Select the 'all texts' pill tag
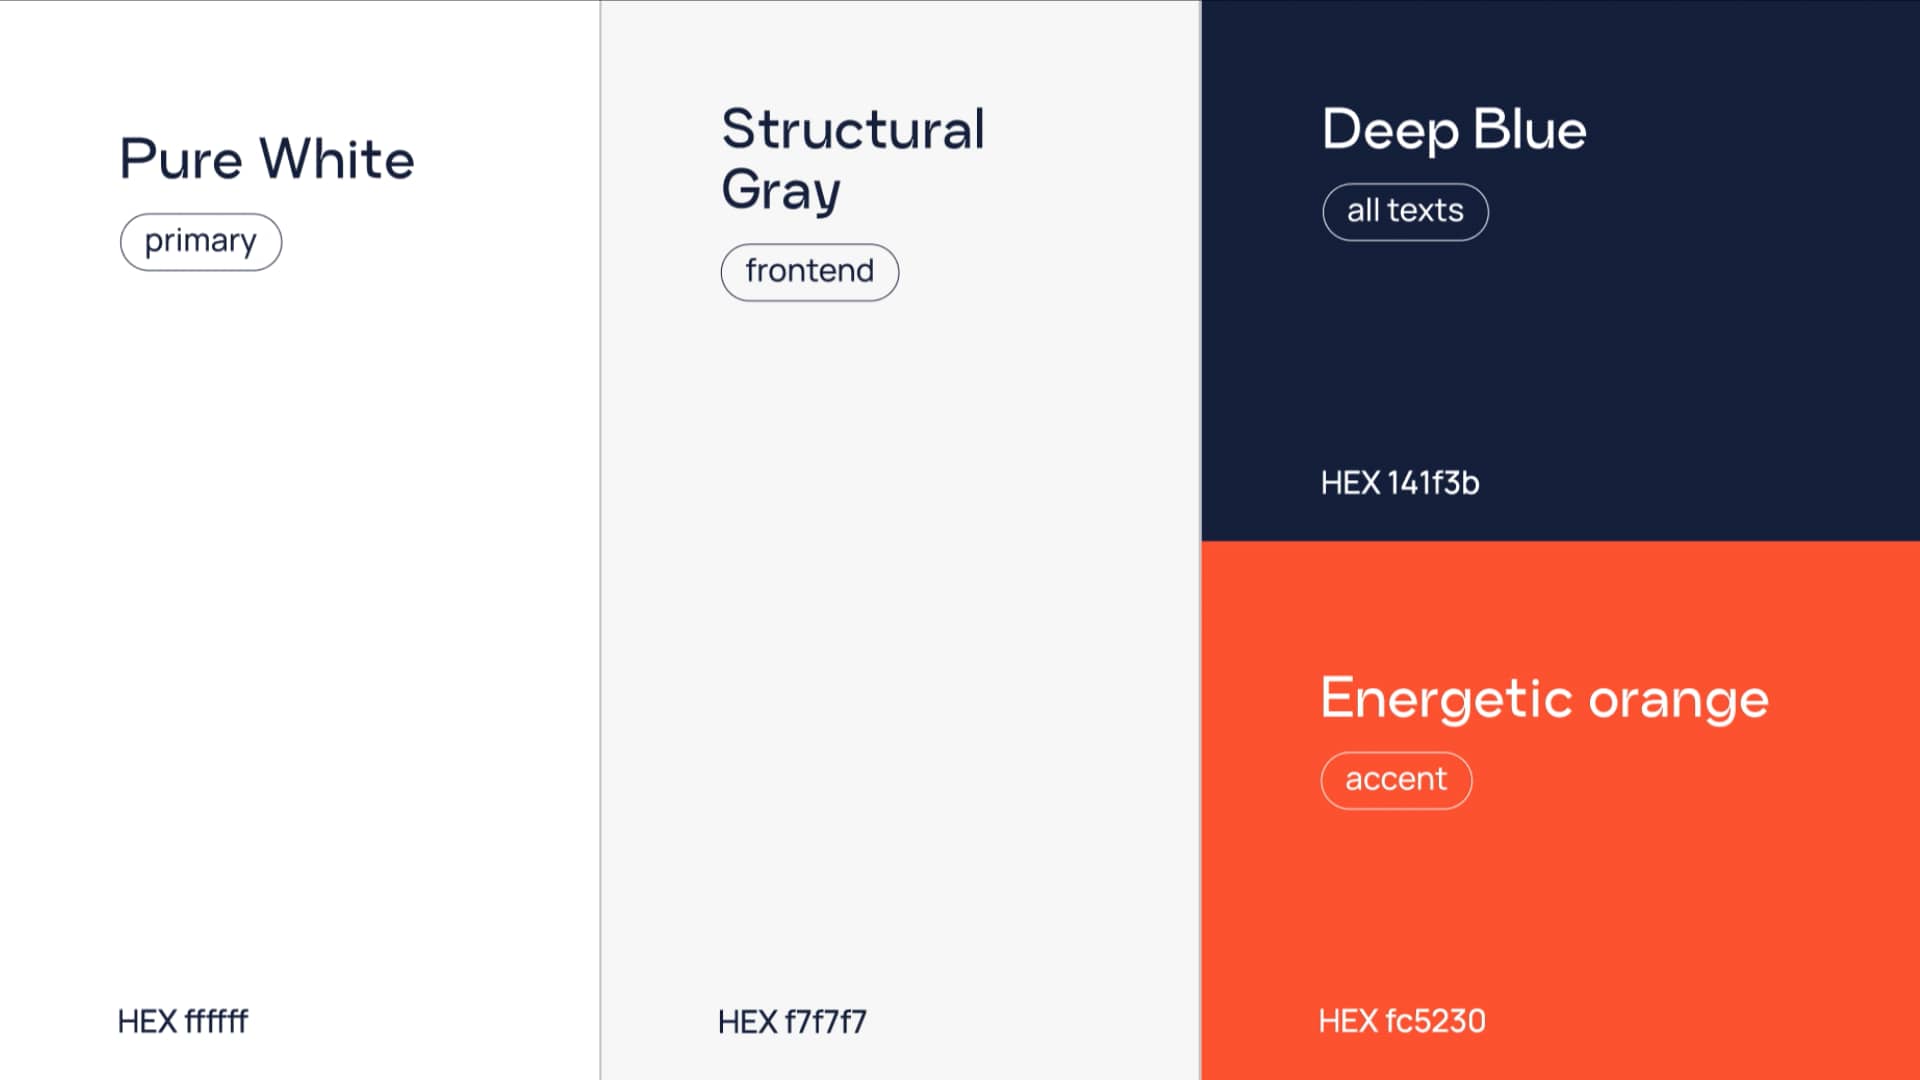 pyautogui.click(x=1405, y=212)
